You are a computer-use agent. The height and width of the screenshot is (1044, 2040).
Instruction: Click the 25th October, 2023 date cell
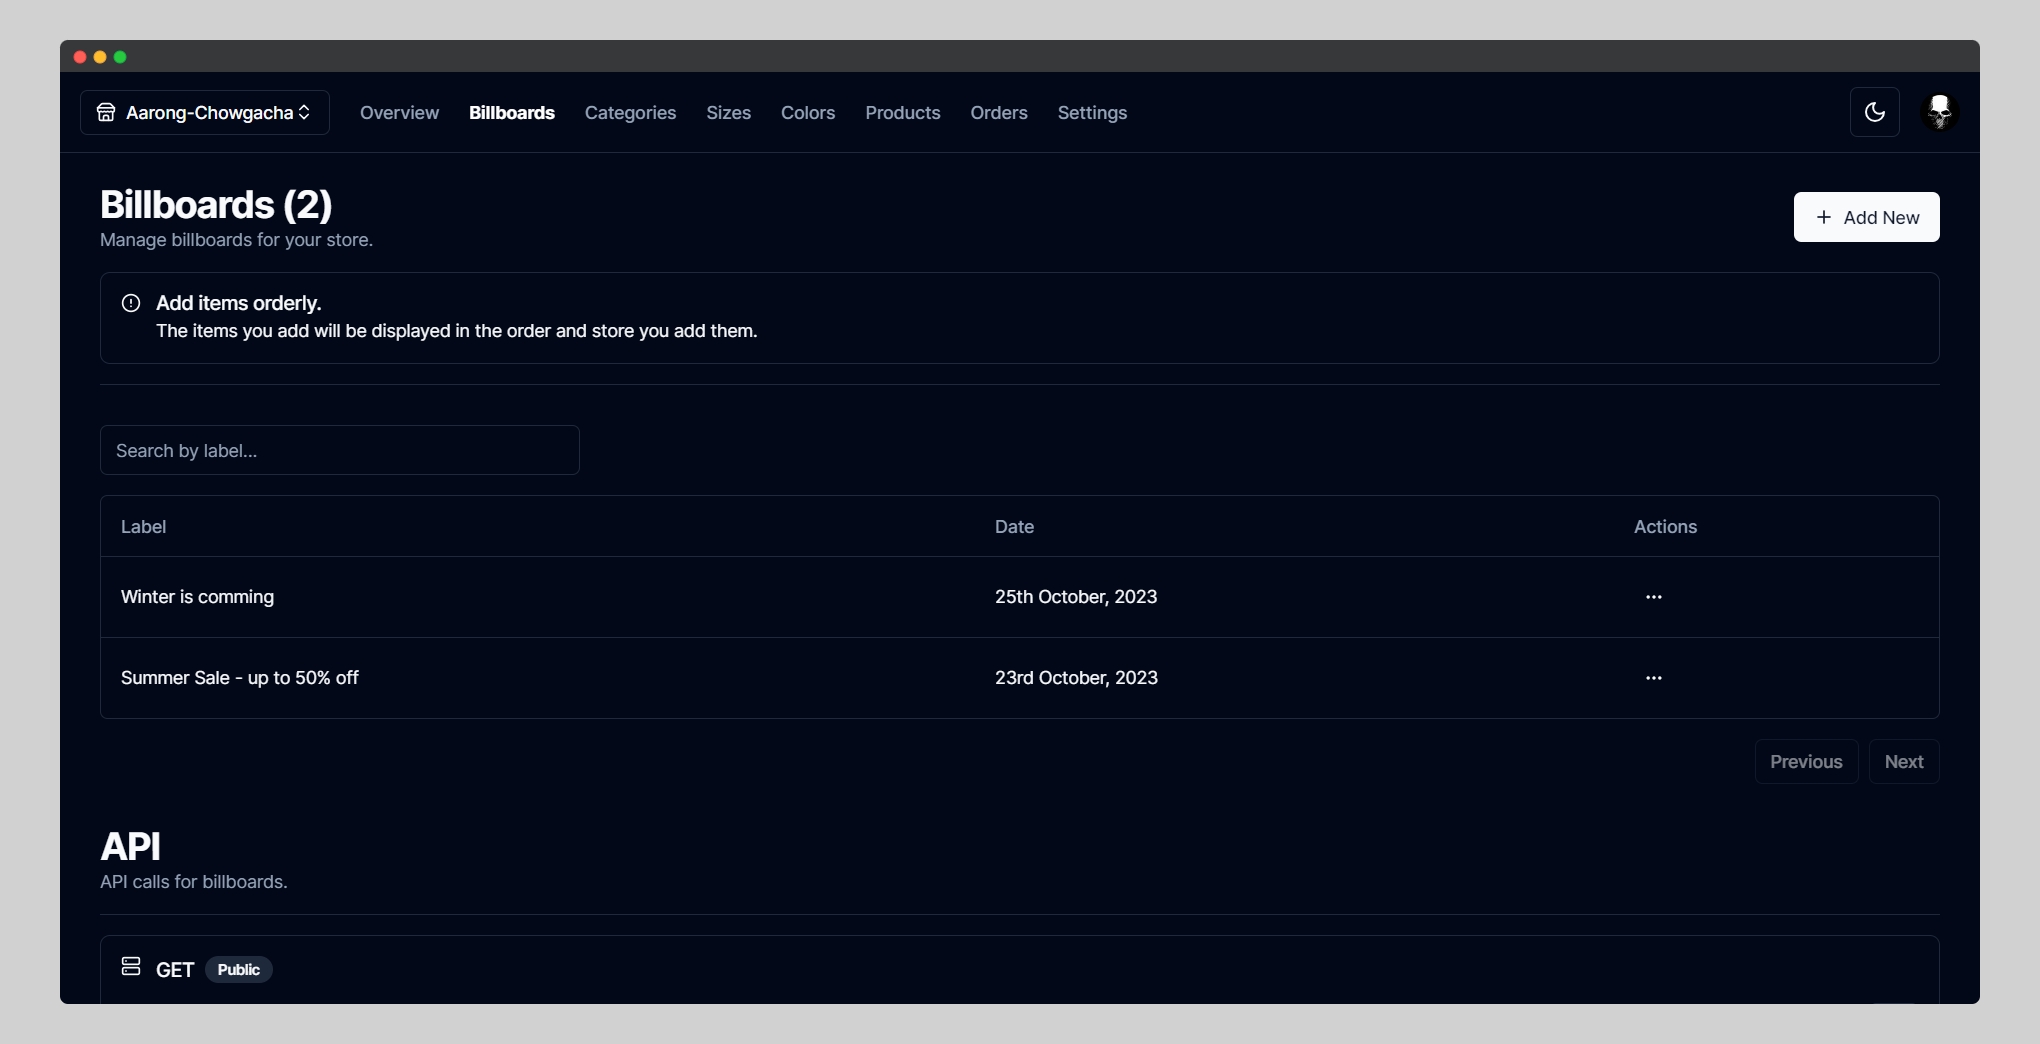point(1076,597)
